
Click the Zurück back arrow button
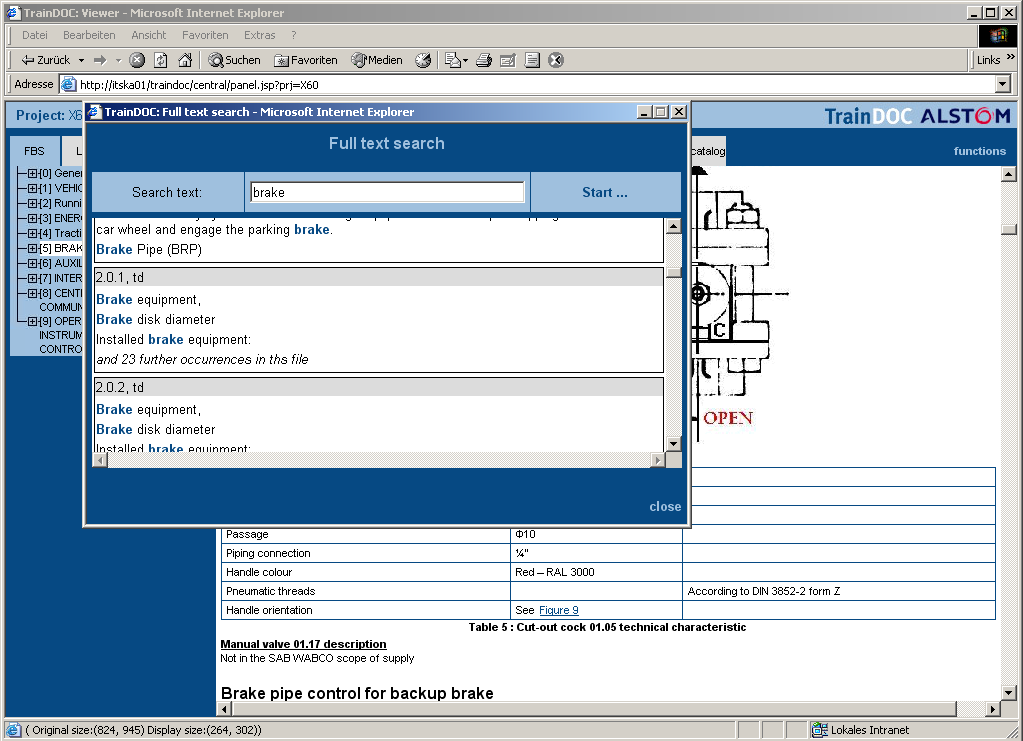(44, 60)
